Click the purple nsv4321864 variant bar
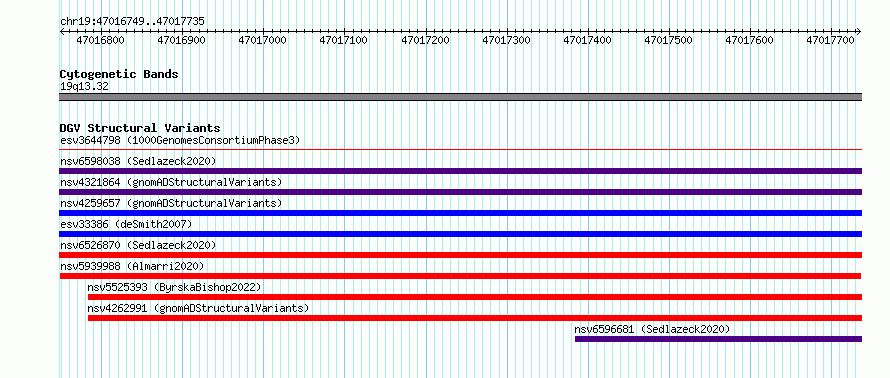 (x=460, y=192)
